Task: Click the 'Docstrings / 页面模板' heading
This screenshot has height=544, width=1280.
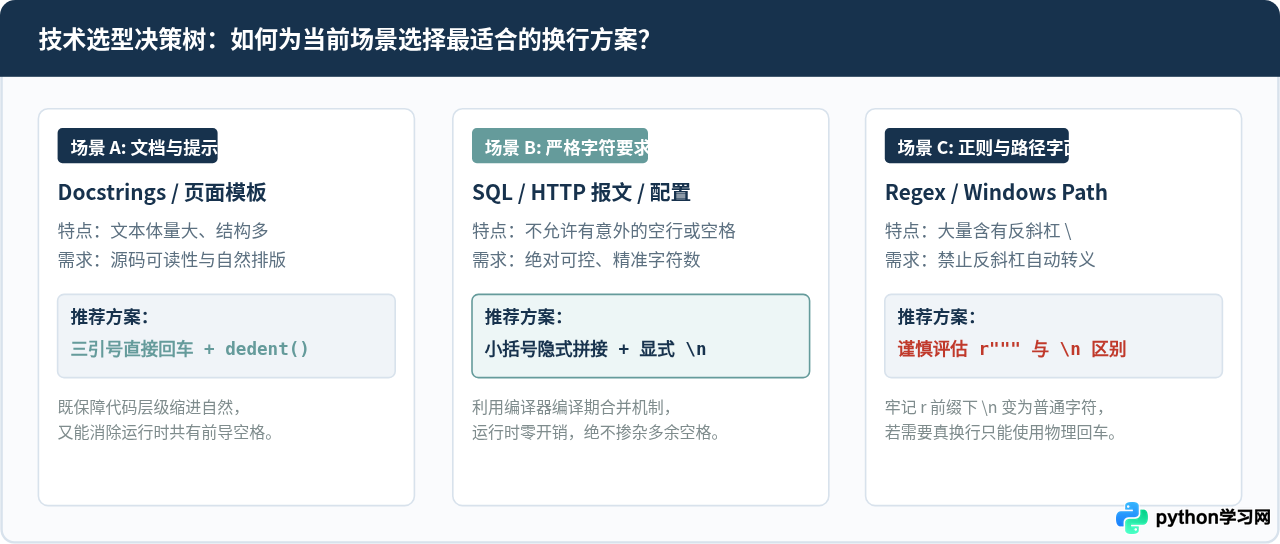Action: tap(162, 193)
